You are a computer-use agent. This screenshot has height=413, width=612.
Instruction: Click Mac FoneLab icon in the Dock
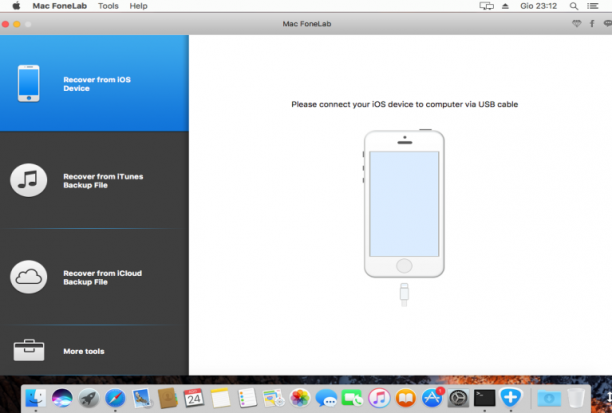click(511, 398)
